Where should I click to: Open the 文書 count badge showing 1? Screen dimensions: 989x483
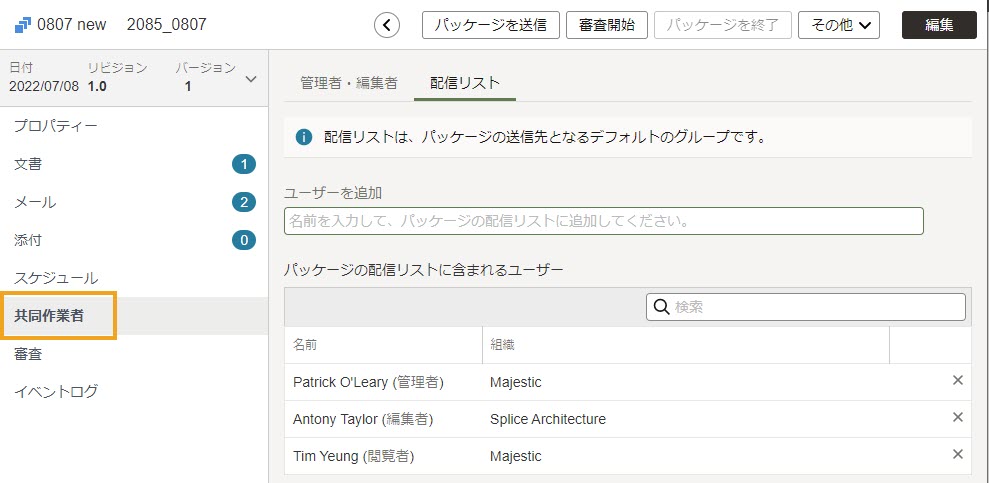[243, 165]
